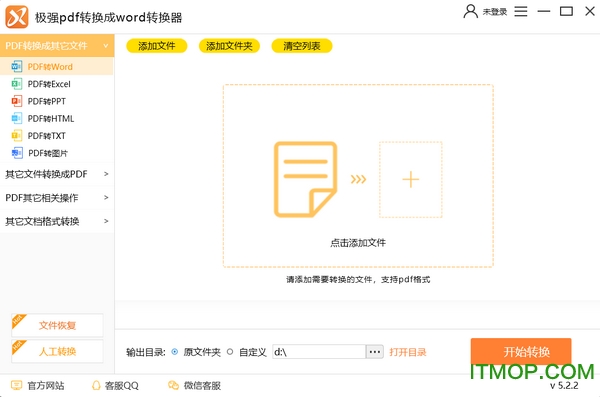Click the 未登录 login text
The image size is (600, 397).
pos(494,12)
